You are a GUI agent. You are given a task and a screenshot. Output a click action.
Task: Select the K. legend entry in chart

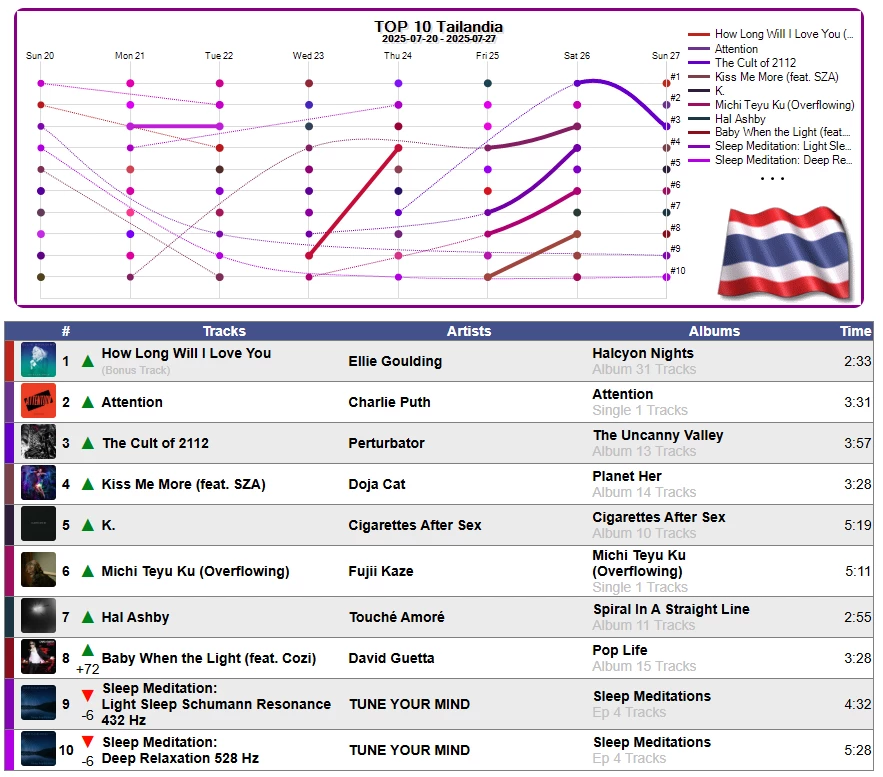tap(706, 91)
